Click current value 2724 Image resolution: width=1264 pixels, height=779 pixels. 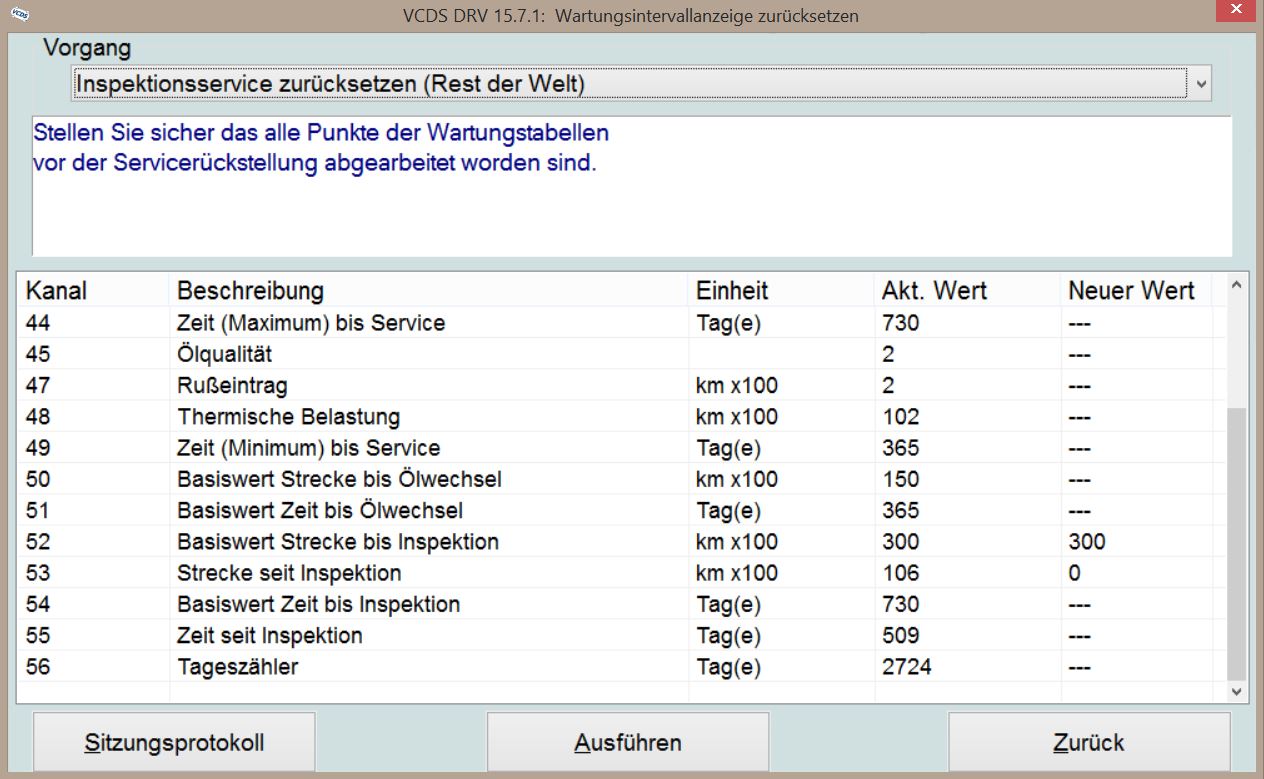907,666
